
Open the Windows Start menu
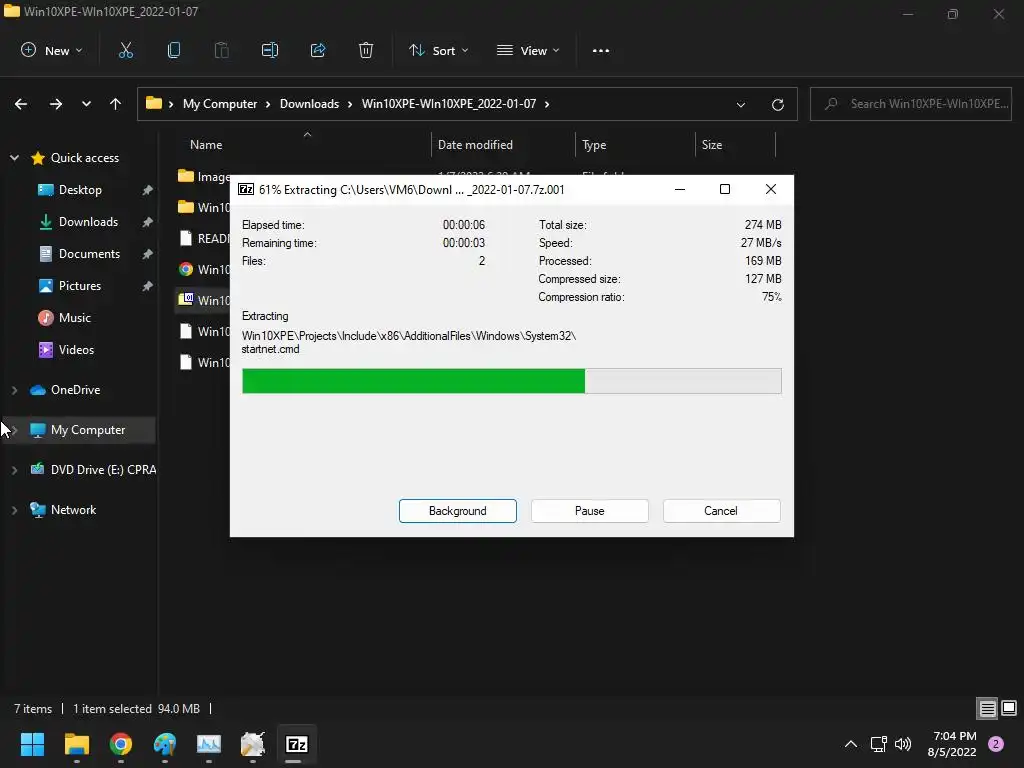point(33,744)
